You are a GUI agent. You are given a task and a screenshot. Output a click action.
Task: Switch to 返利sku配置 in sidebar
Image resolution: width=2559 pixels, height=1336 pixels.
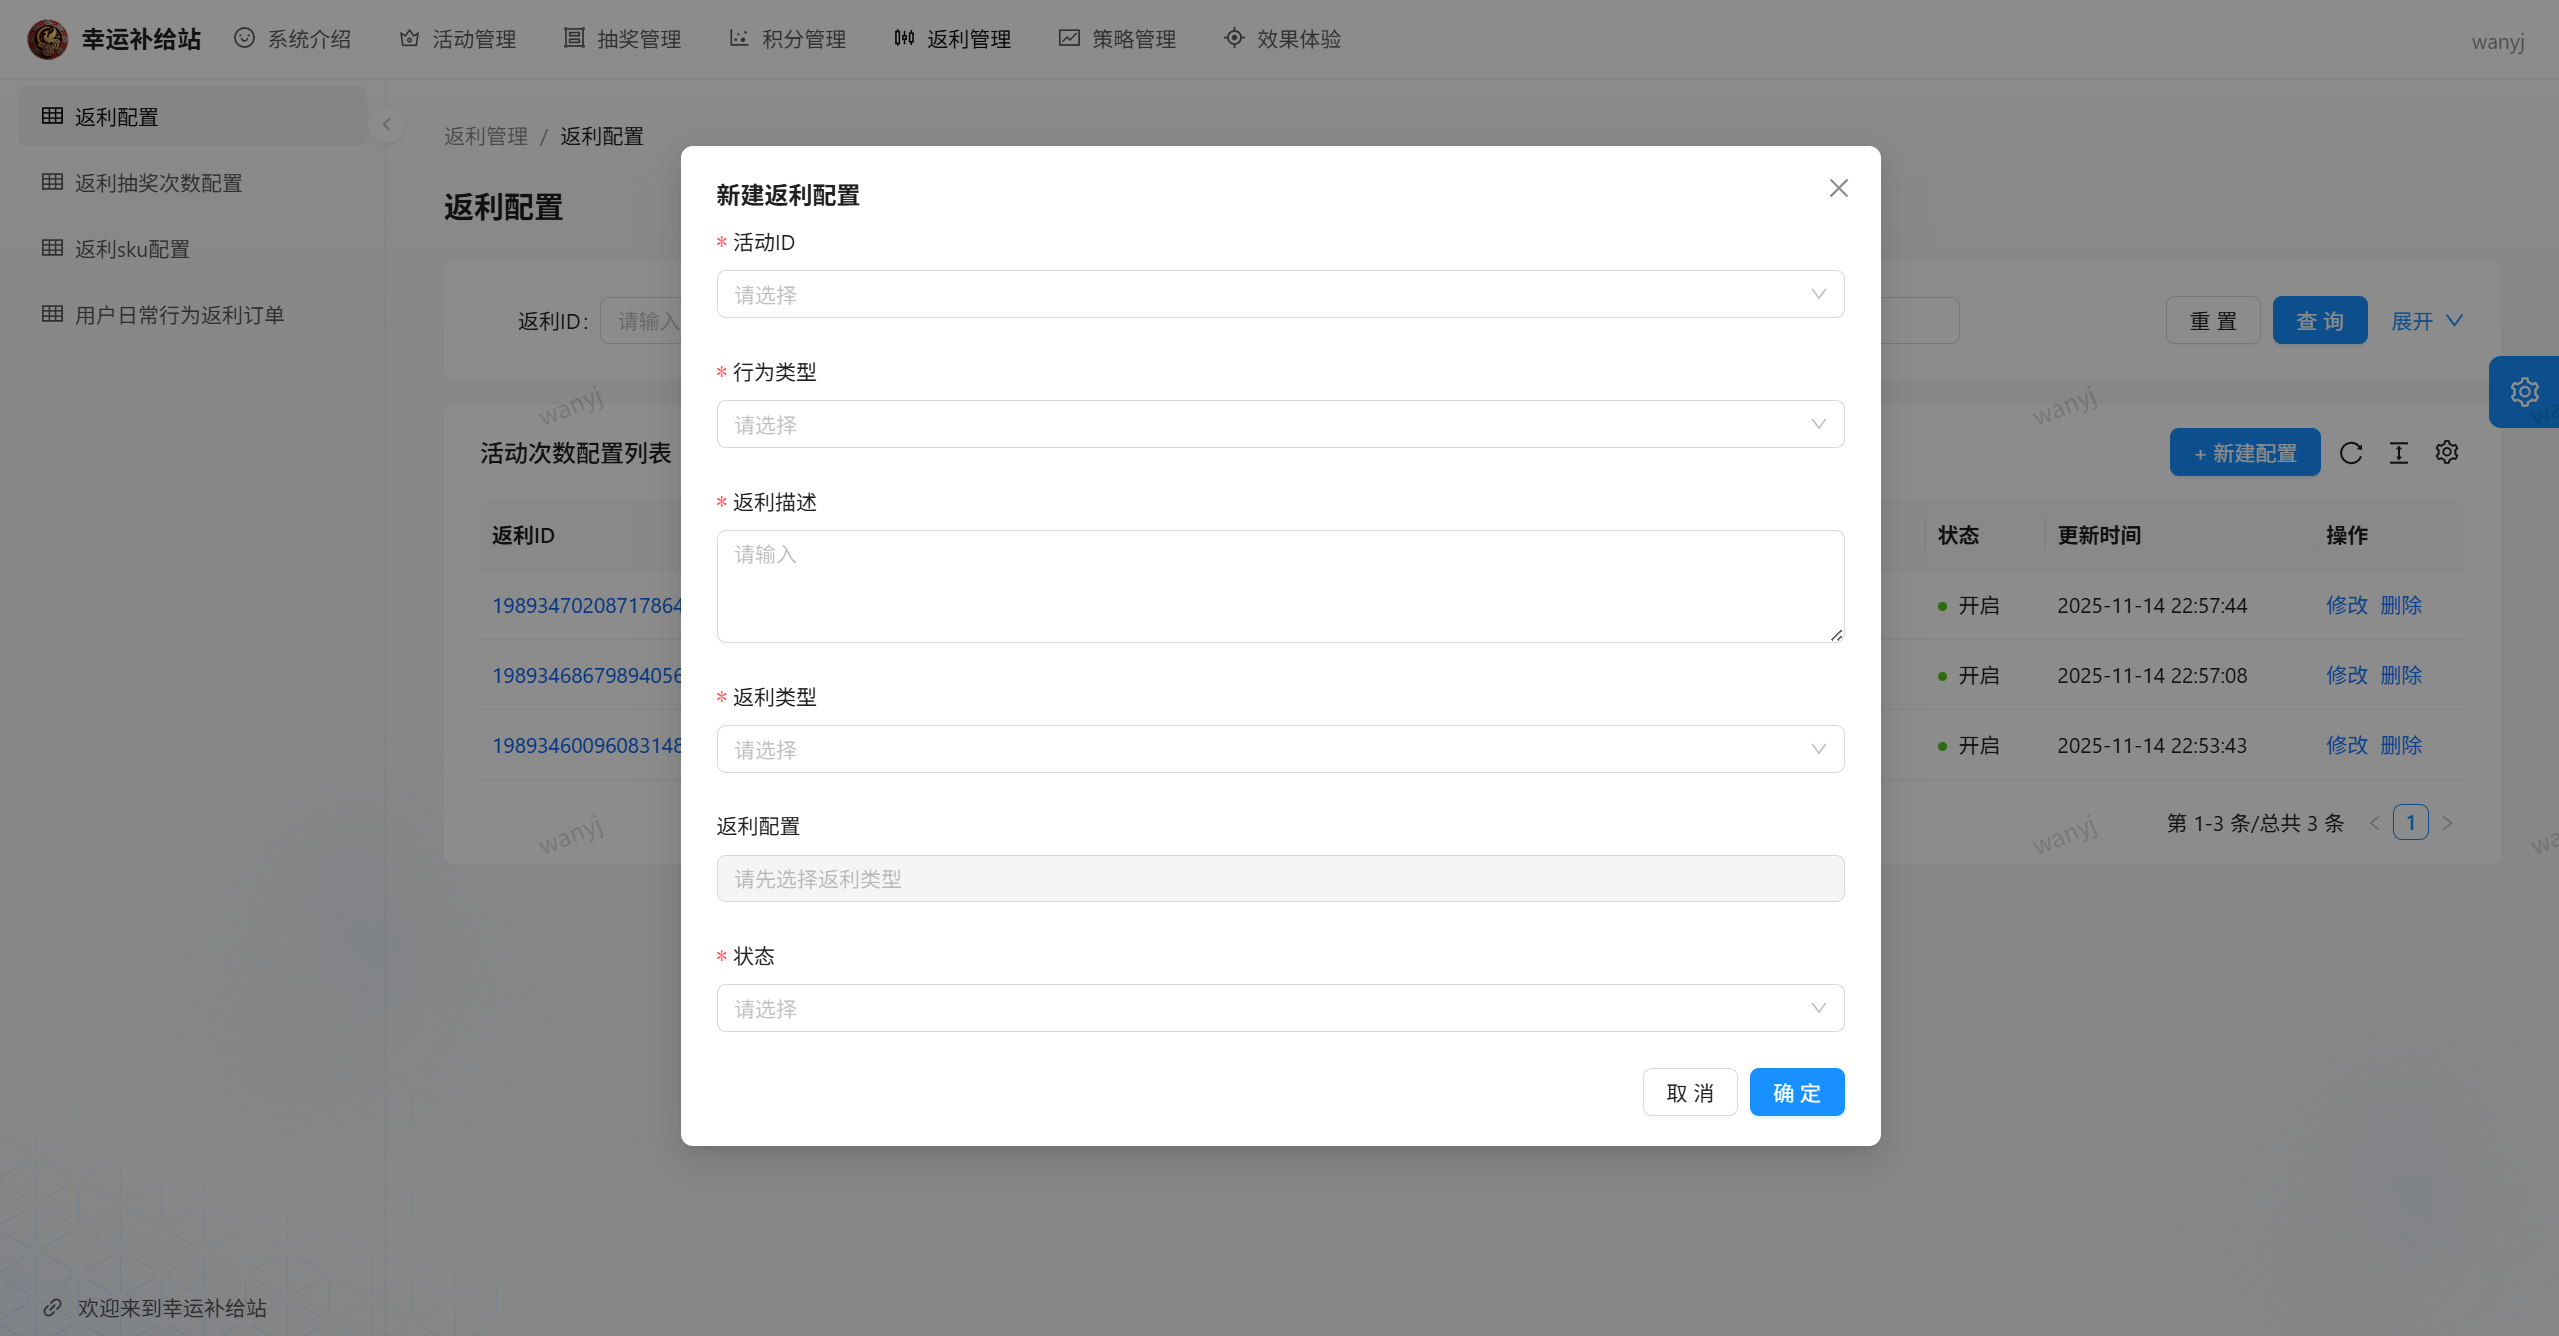click(x=132, y=249)
